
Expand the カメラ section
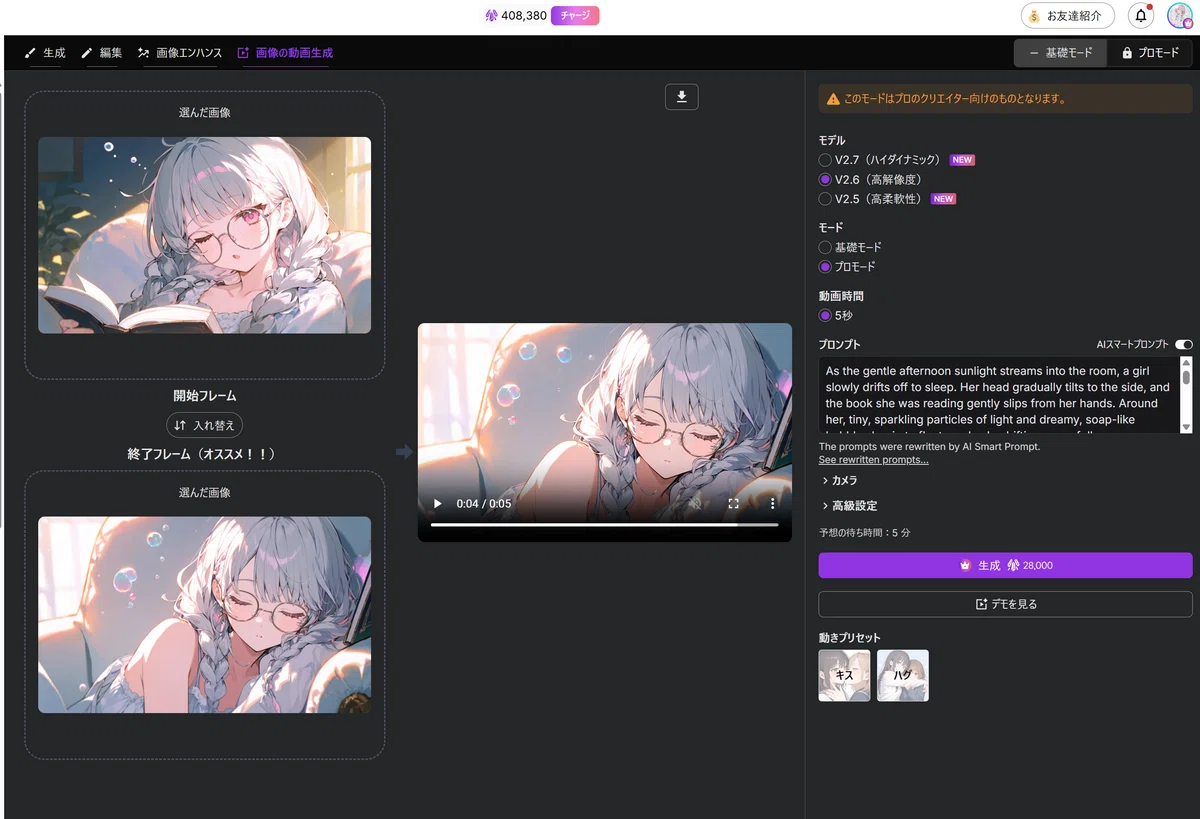(x=838, y=481)
